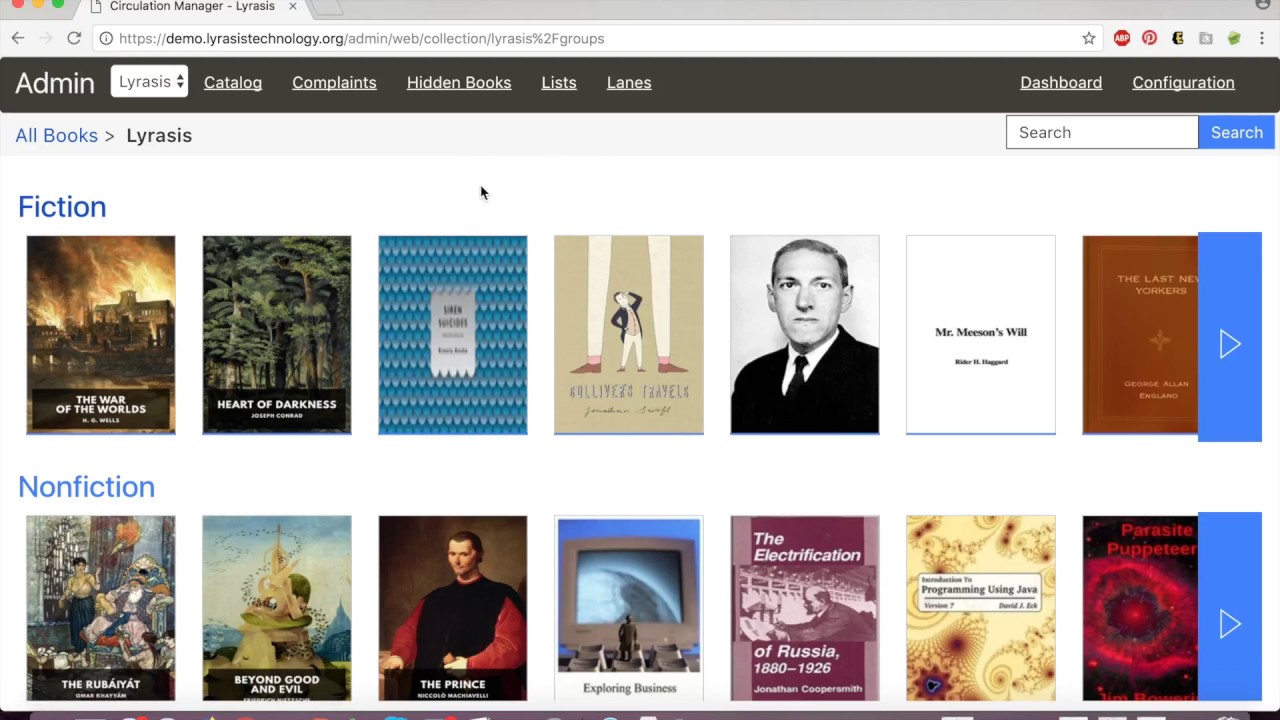Open the Gulliver's Travels book cover

click(x=629, y=335)
